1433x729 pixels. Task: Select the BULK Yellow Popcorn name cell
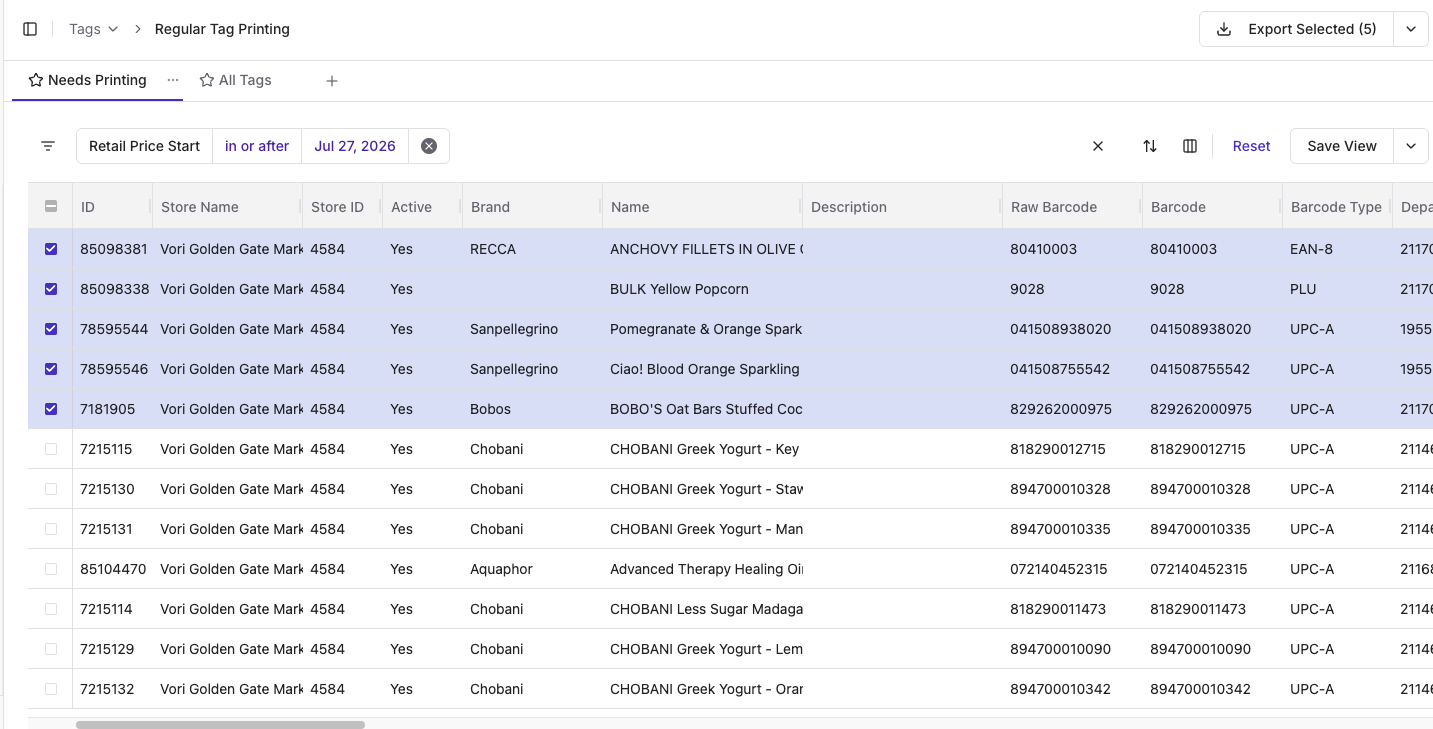702,289
